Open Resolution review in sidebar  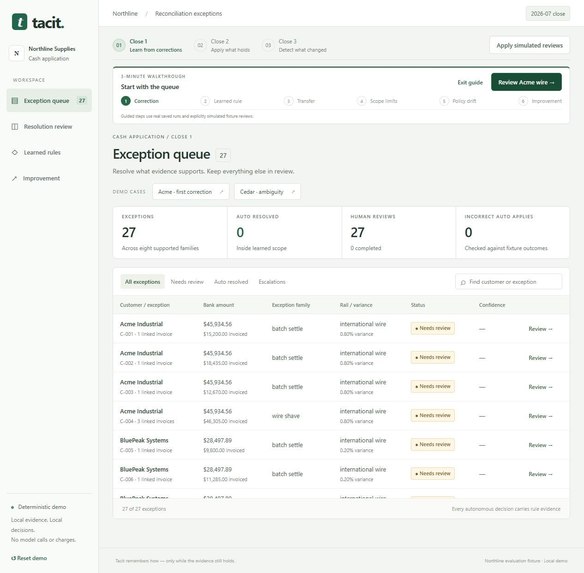[x=49, y=127]
